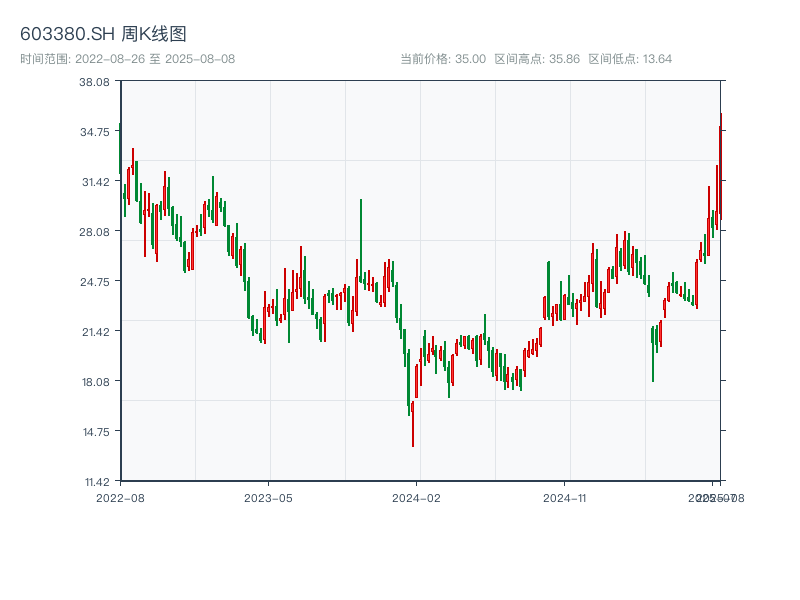This screenshot has height=600, width=800.
Task: Click the 603380.SH 周K线图 chart title
Action: (x=103, y=34)
